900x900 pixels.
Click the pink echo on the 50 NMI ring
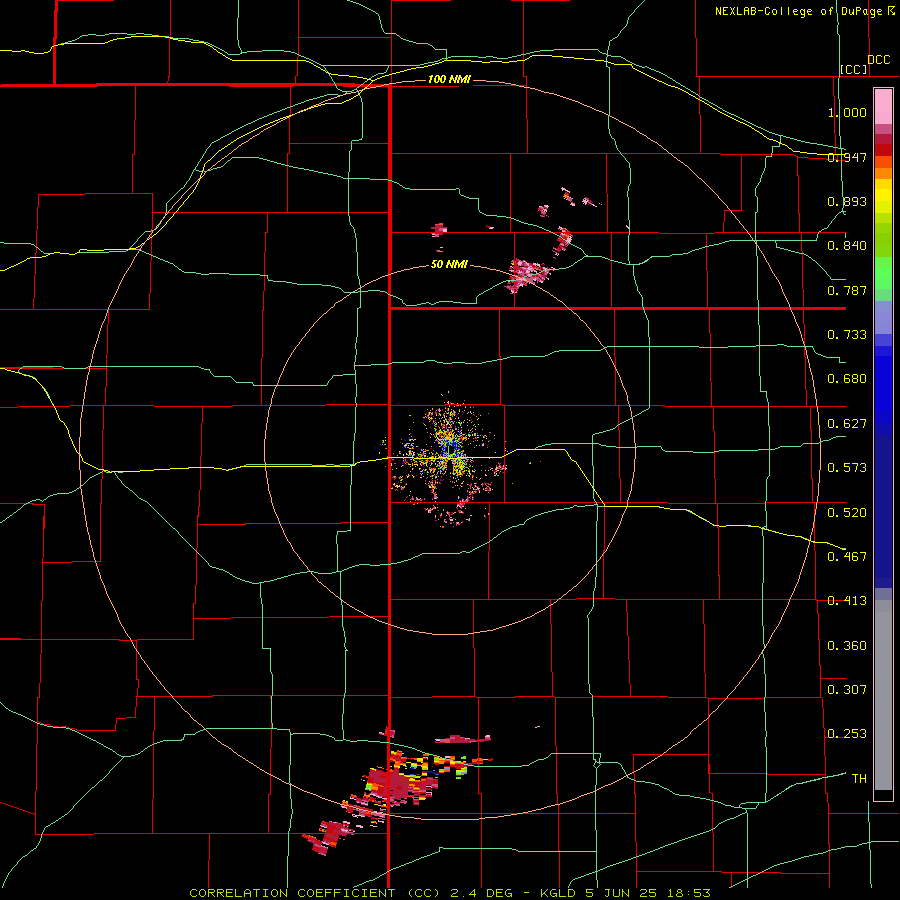coord(528,274)
